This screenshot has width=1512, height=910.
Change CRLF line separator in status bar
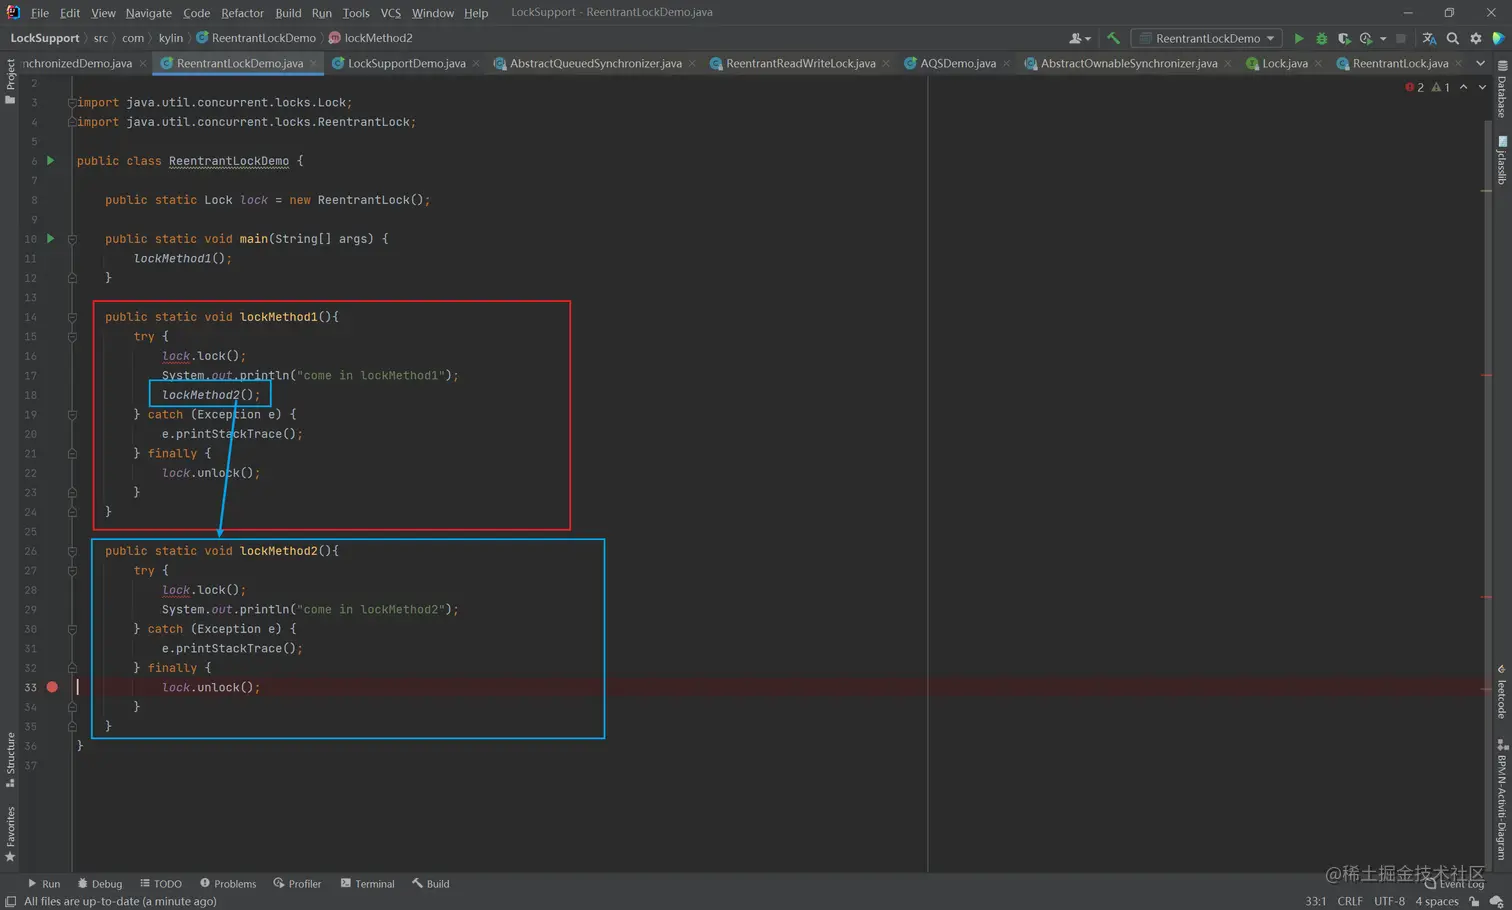[1350, 901]
